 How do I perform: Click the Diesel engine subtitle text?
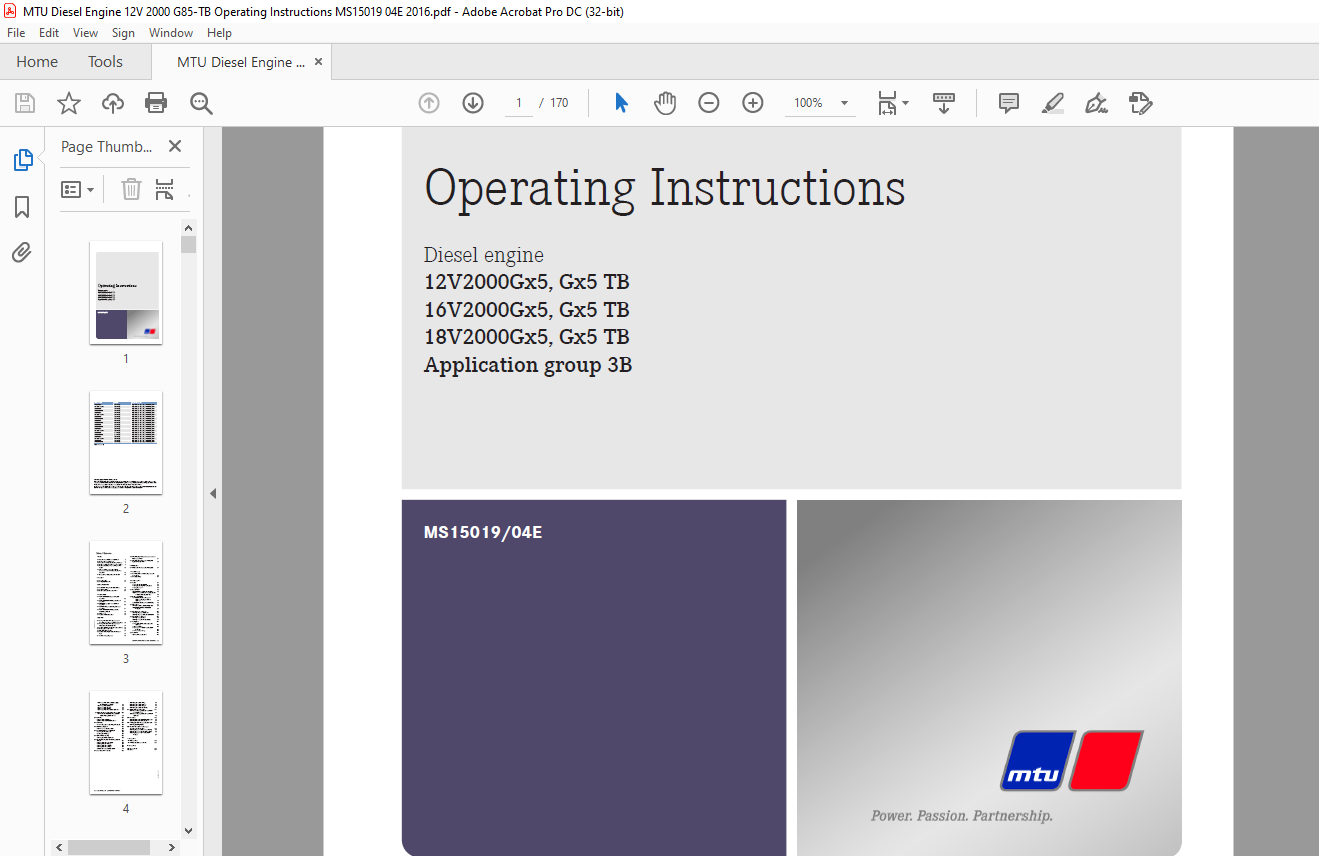[x=484, y=255]
